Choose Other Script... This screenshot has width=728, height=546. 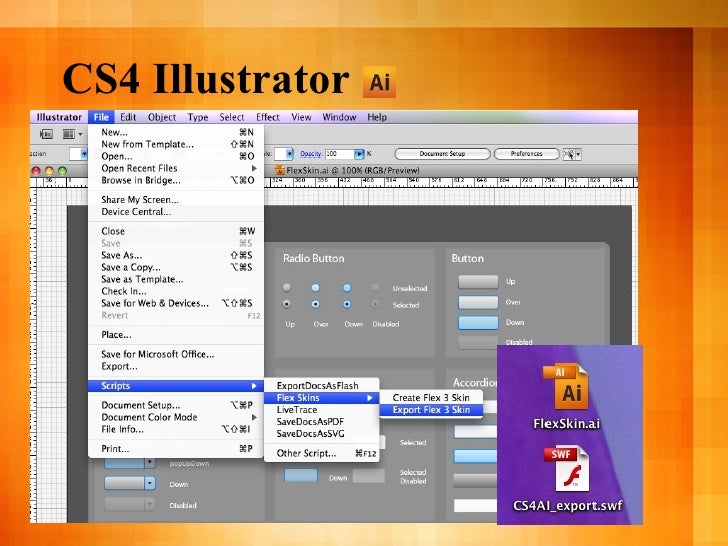[321, 453]
